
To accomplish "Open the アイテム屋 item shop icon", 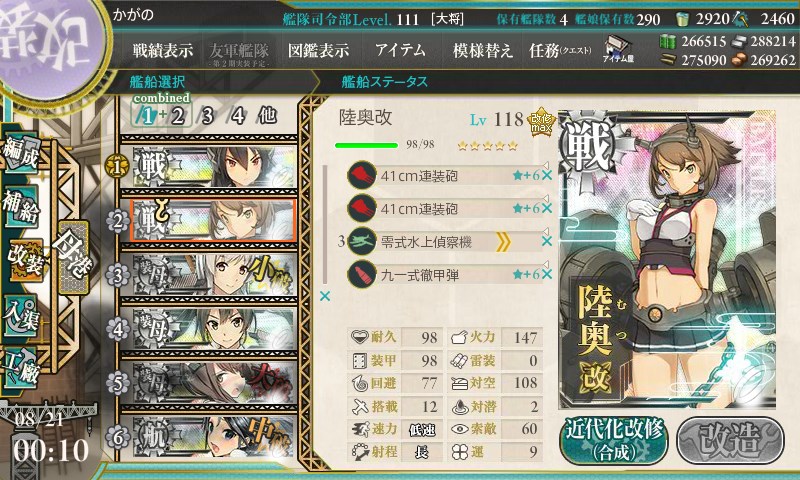I will [x=618, y=49].
